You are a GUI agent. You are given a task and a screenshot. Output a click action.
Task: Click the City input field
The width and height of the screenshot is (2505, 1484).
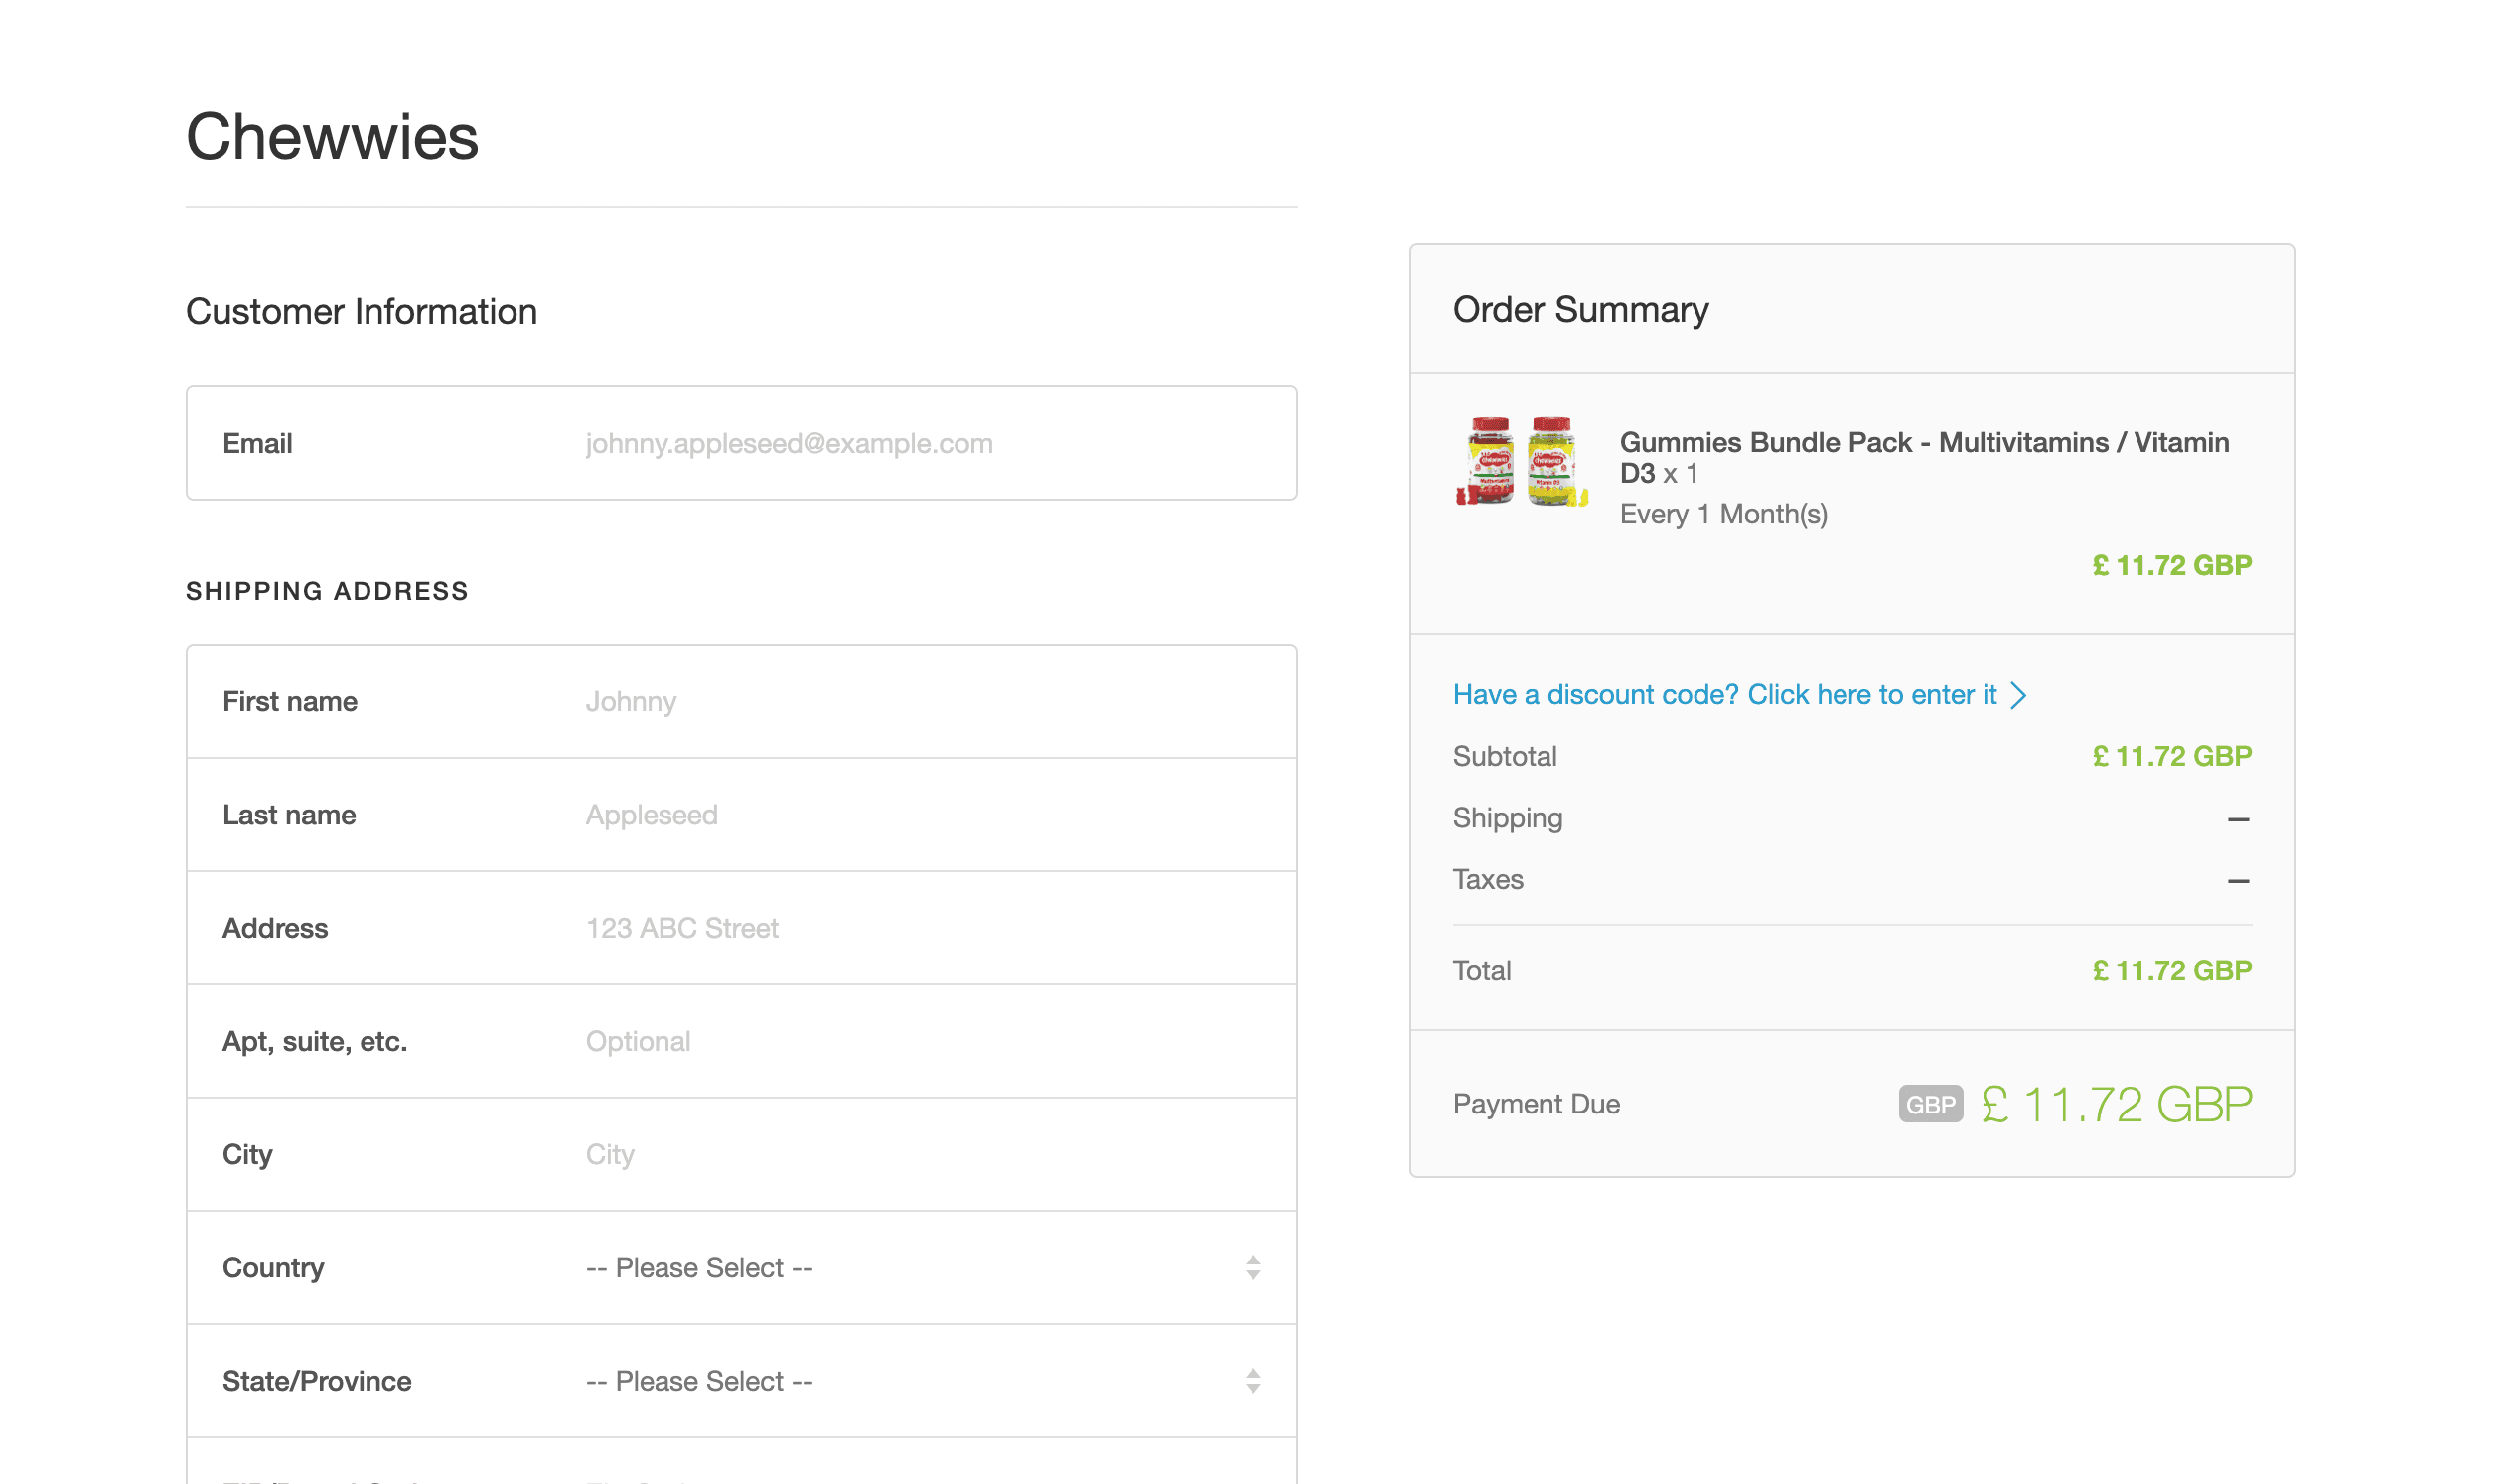click(741, 1153)
